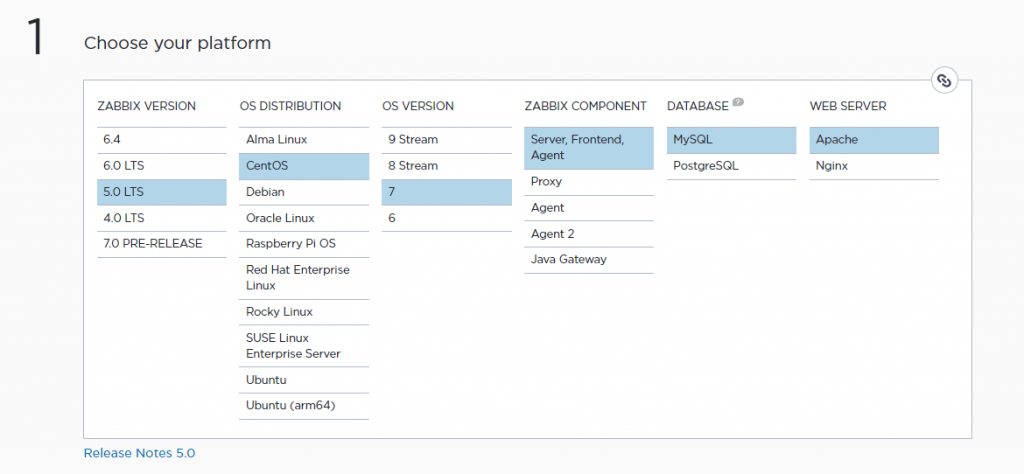Pick Alma Linux as OS distribution
This screenshot has height=474, width=1024.
[303, 140]
